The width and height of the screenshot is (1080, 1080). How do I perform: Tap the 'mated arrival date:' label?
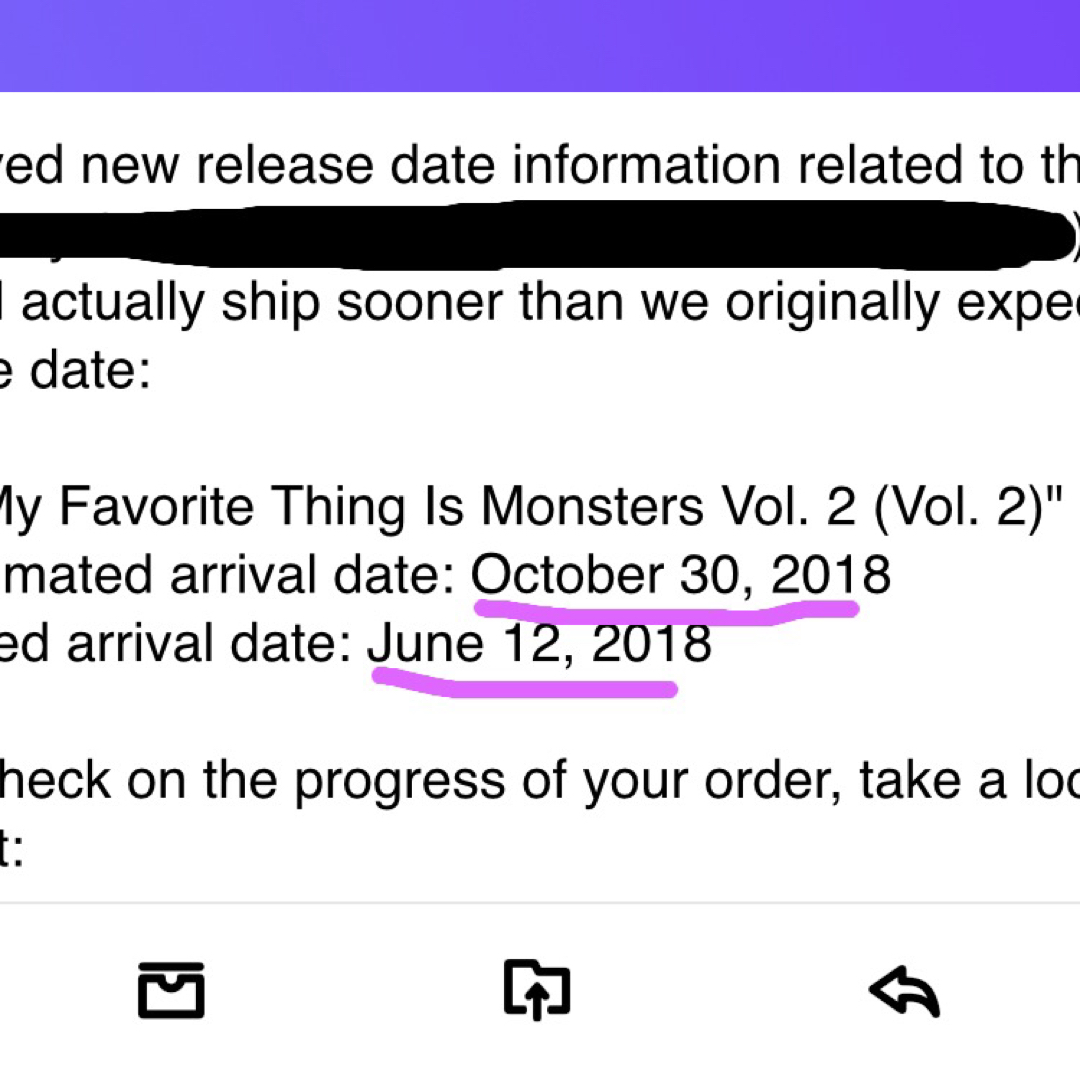coord(228,576)
